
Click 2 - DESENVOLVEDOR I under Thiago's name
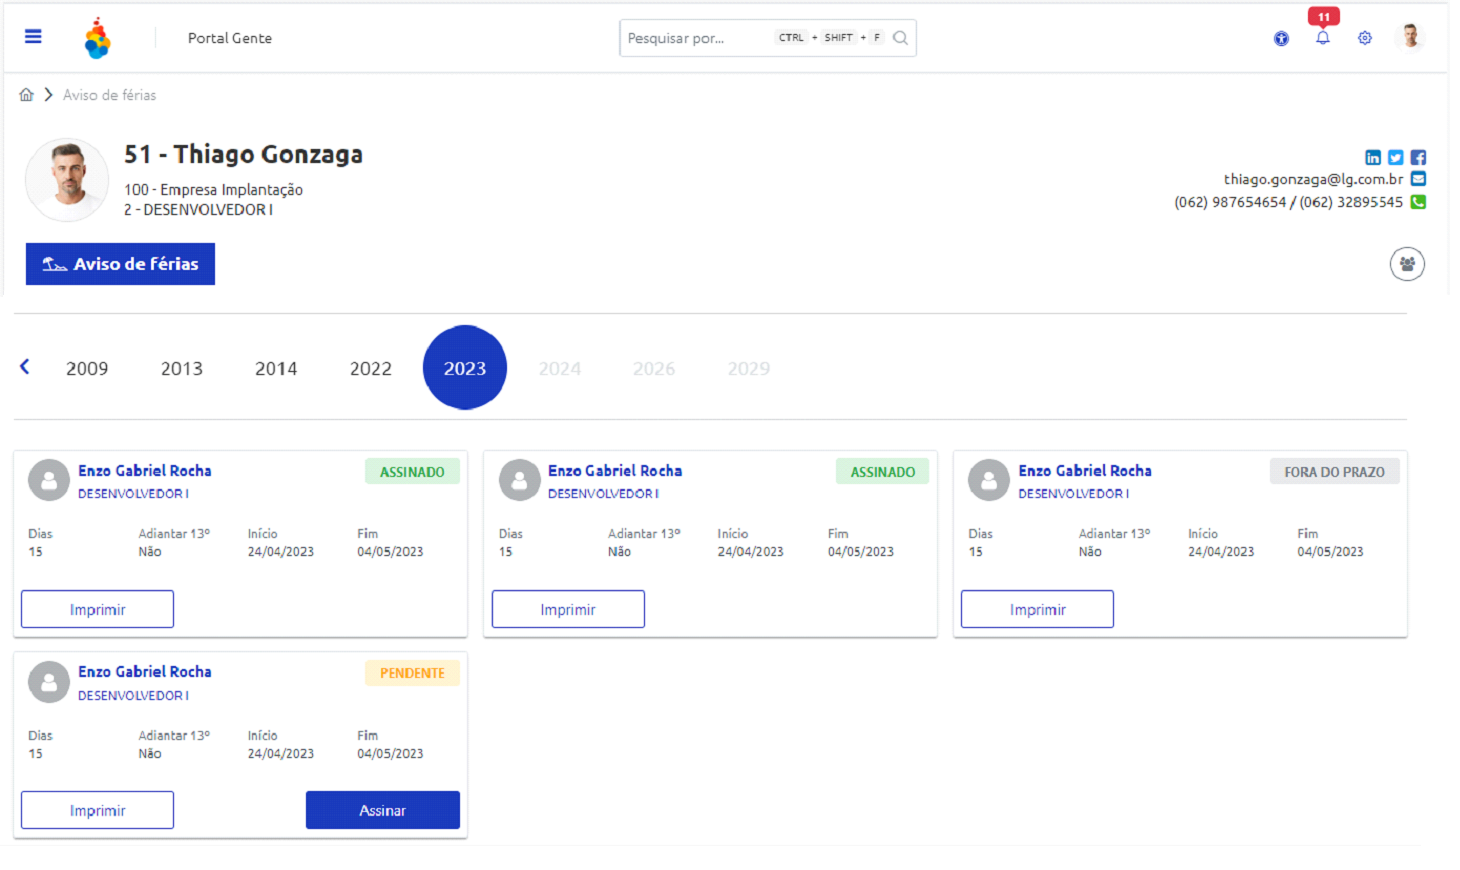coord(198,210)
